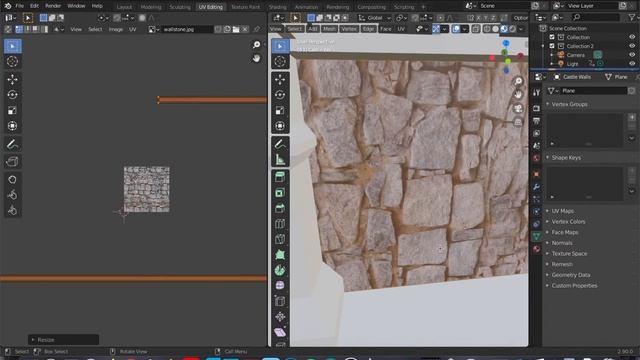
Task: Open the UV editor type dropdown
Action: 11,18
